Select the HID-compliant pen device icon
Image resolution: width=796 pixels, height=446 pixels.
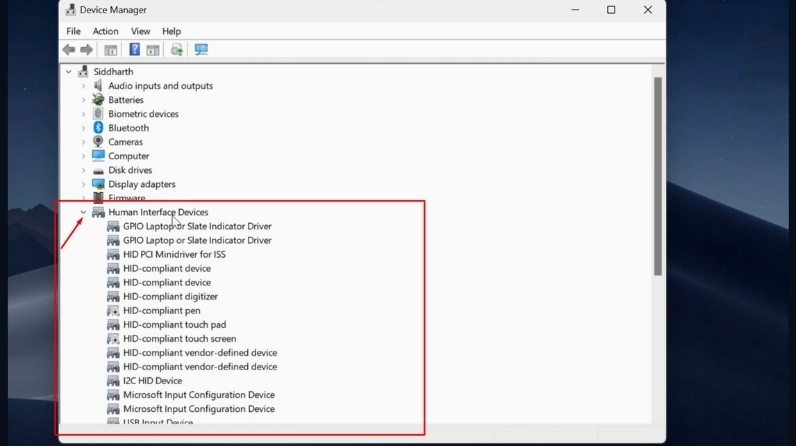(x=113, y=311)
